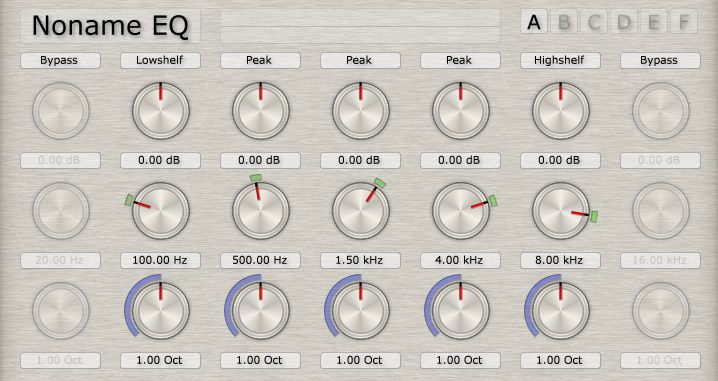
Task: Activate preset slot D
Action: click(624, 22)
